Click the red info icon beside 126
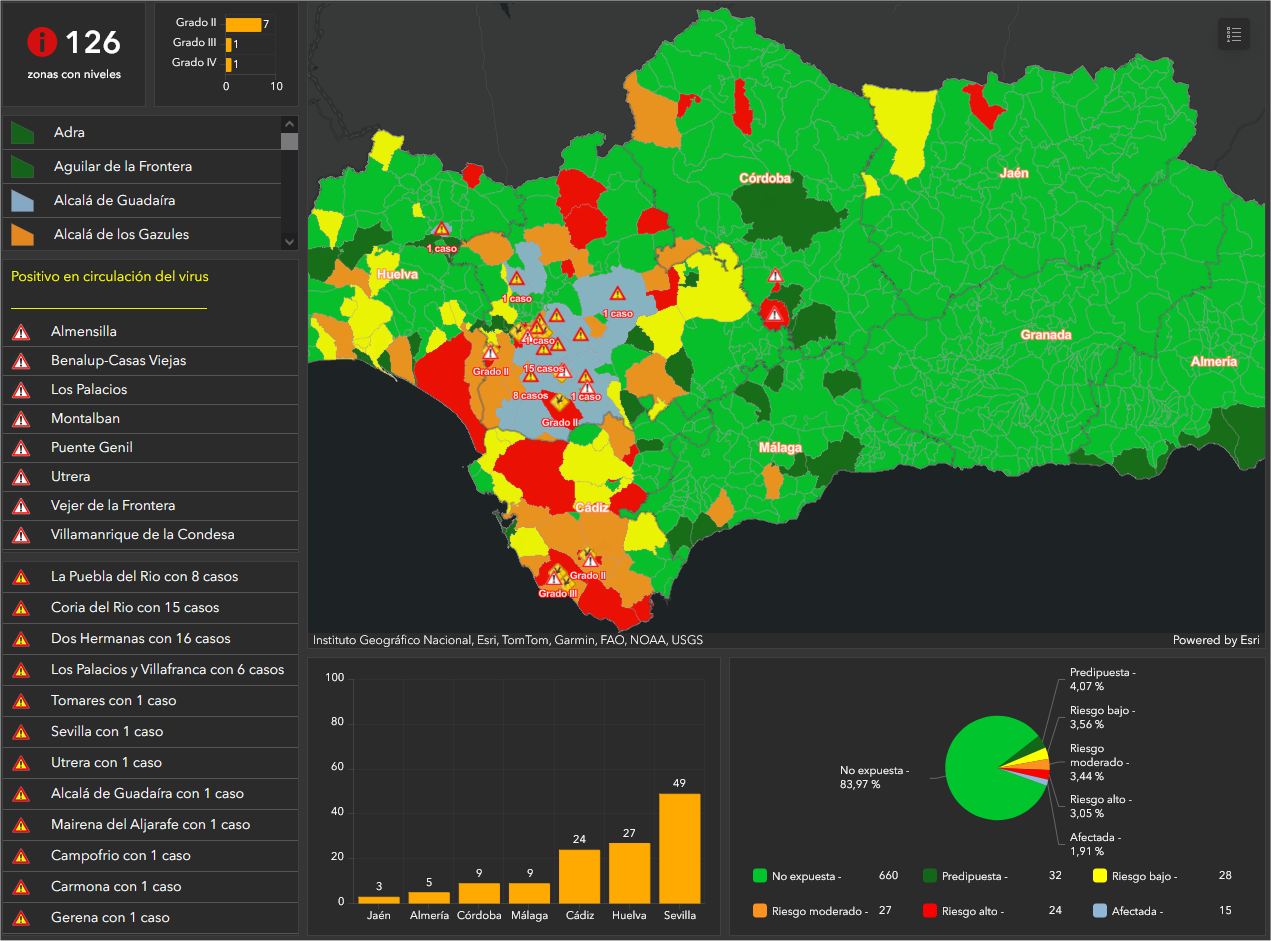This screenshot has width=1271, height=941. pos(42,42)
